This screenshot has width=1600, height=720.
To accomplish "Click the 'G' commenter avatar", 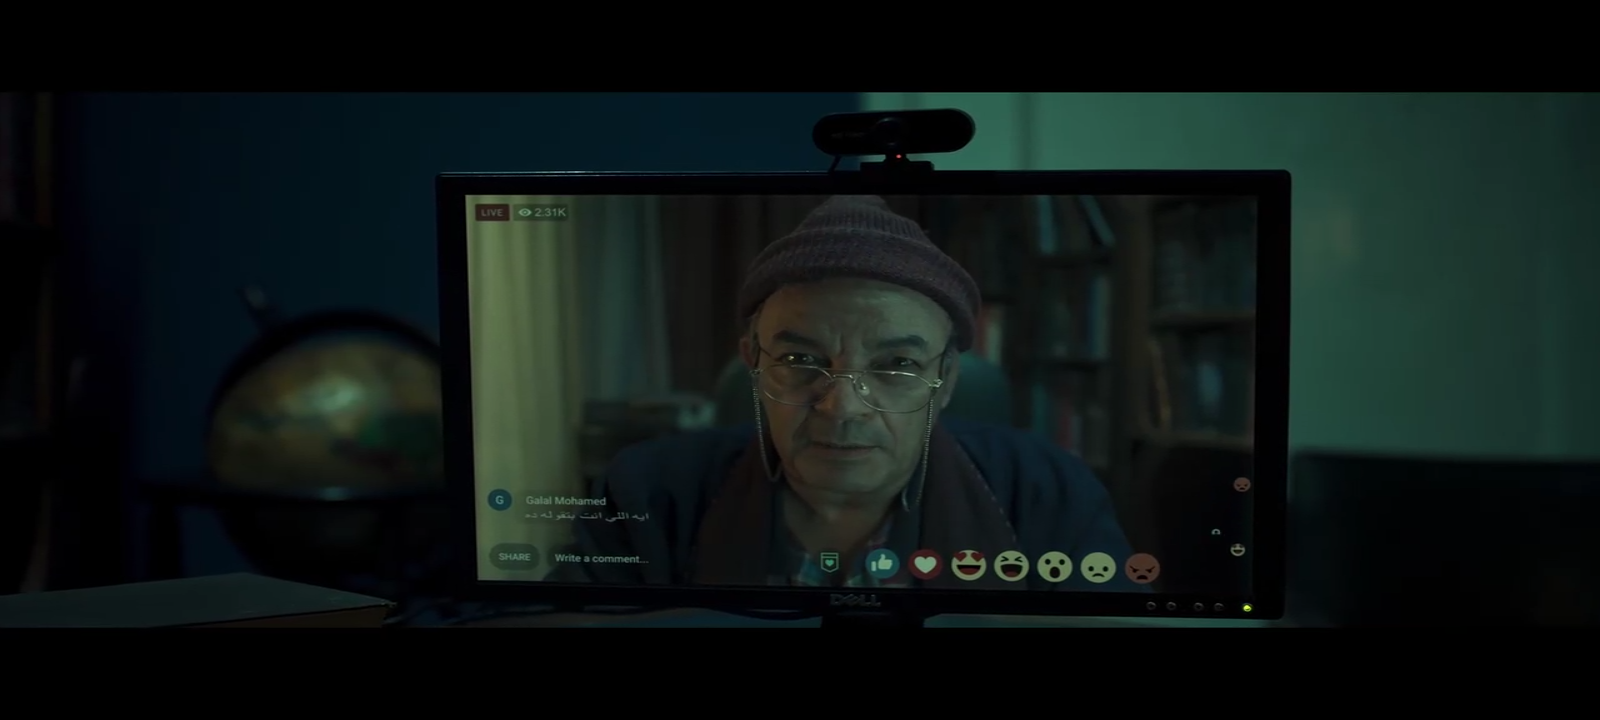I will point(499,500).
